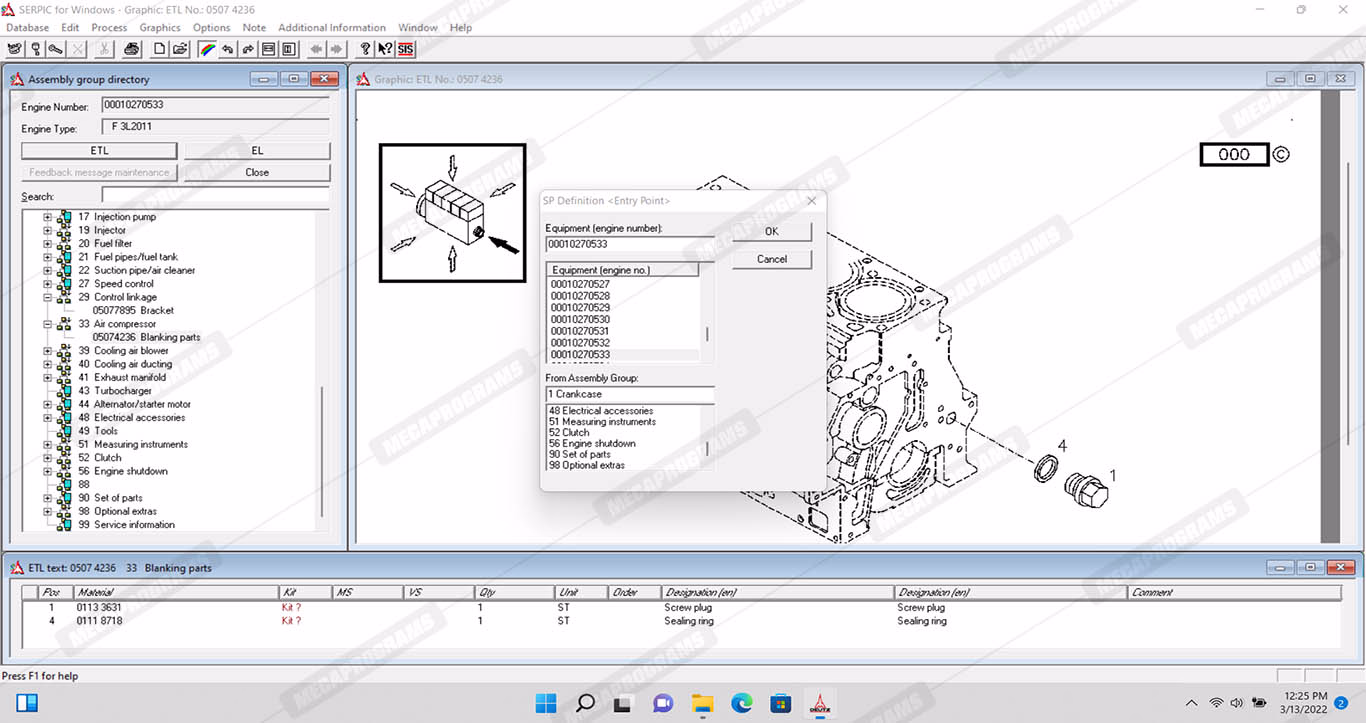The height and width of the screenshot is (723, 1366).
Task: Click the node icon beside 17 Injection pump
Action: (65, 217)
